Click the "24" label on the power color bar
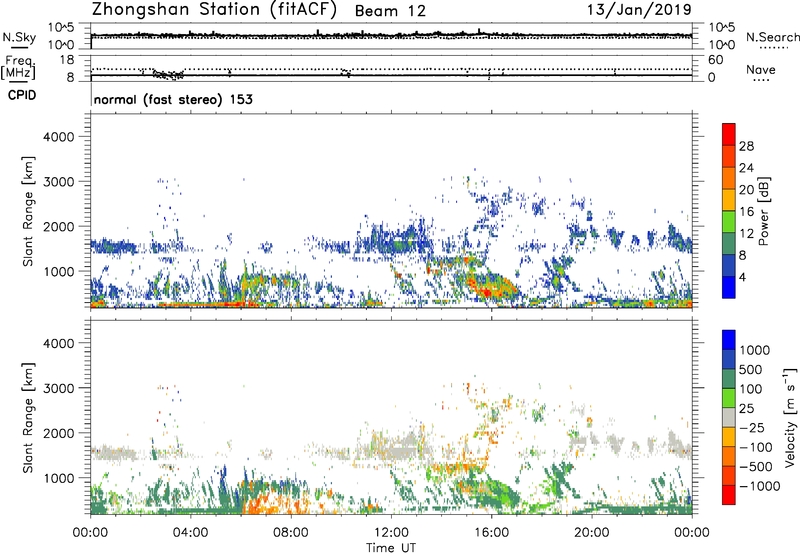This screenshot has height=554, width=800. 746,168
